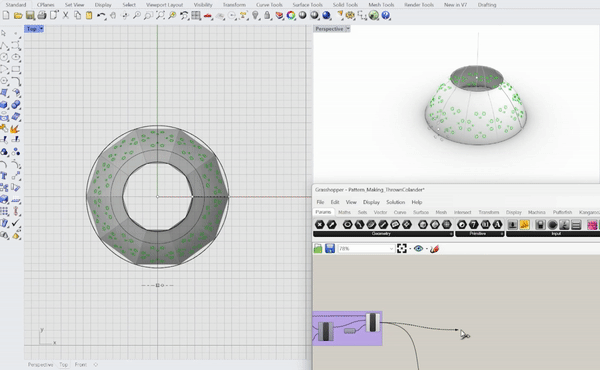
Task: Save Grasshopper definition with blue floppy icon
Action: (330, 249)
